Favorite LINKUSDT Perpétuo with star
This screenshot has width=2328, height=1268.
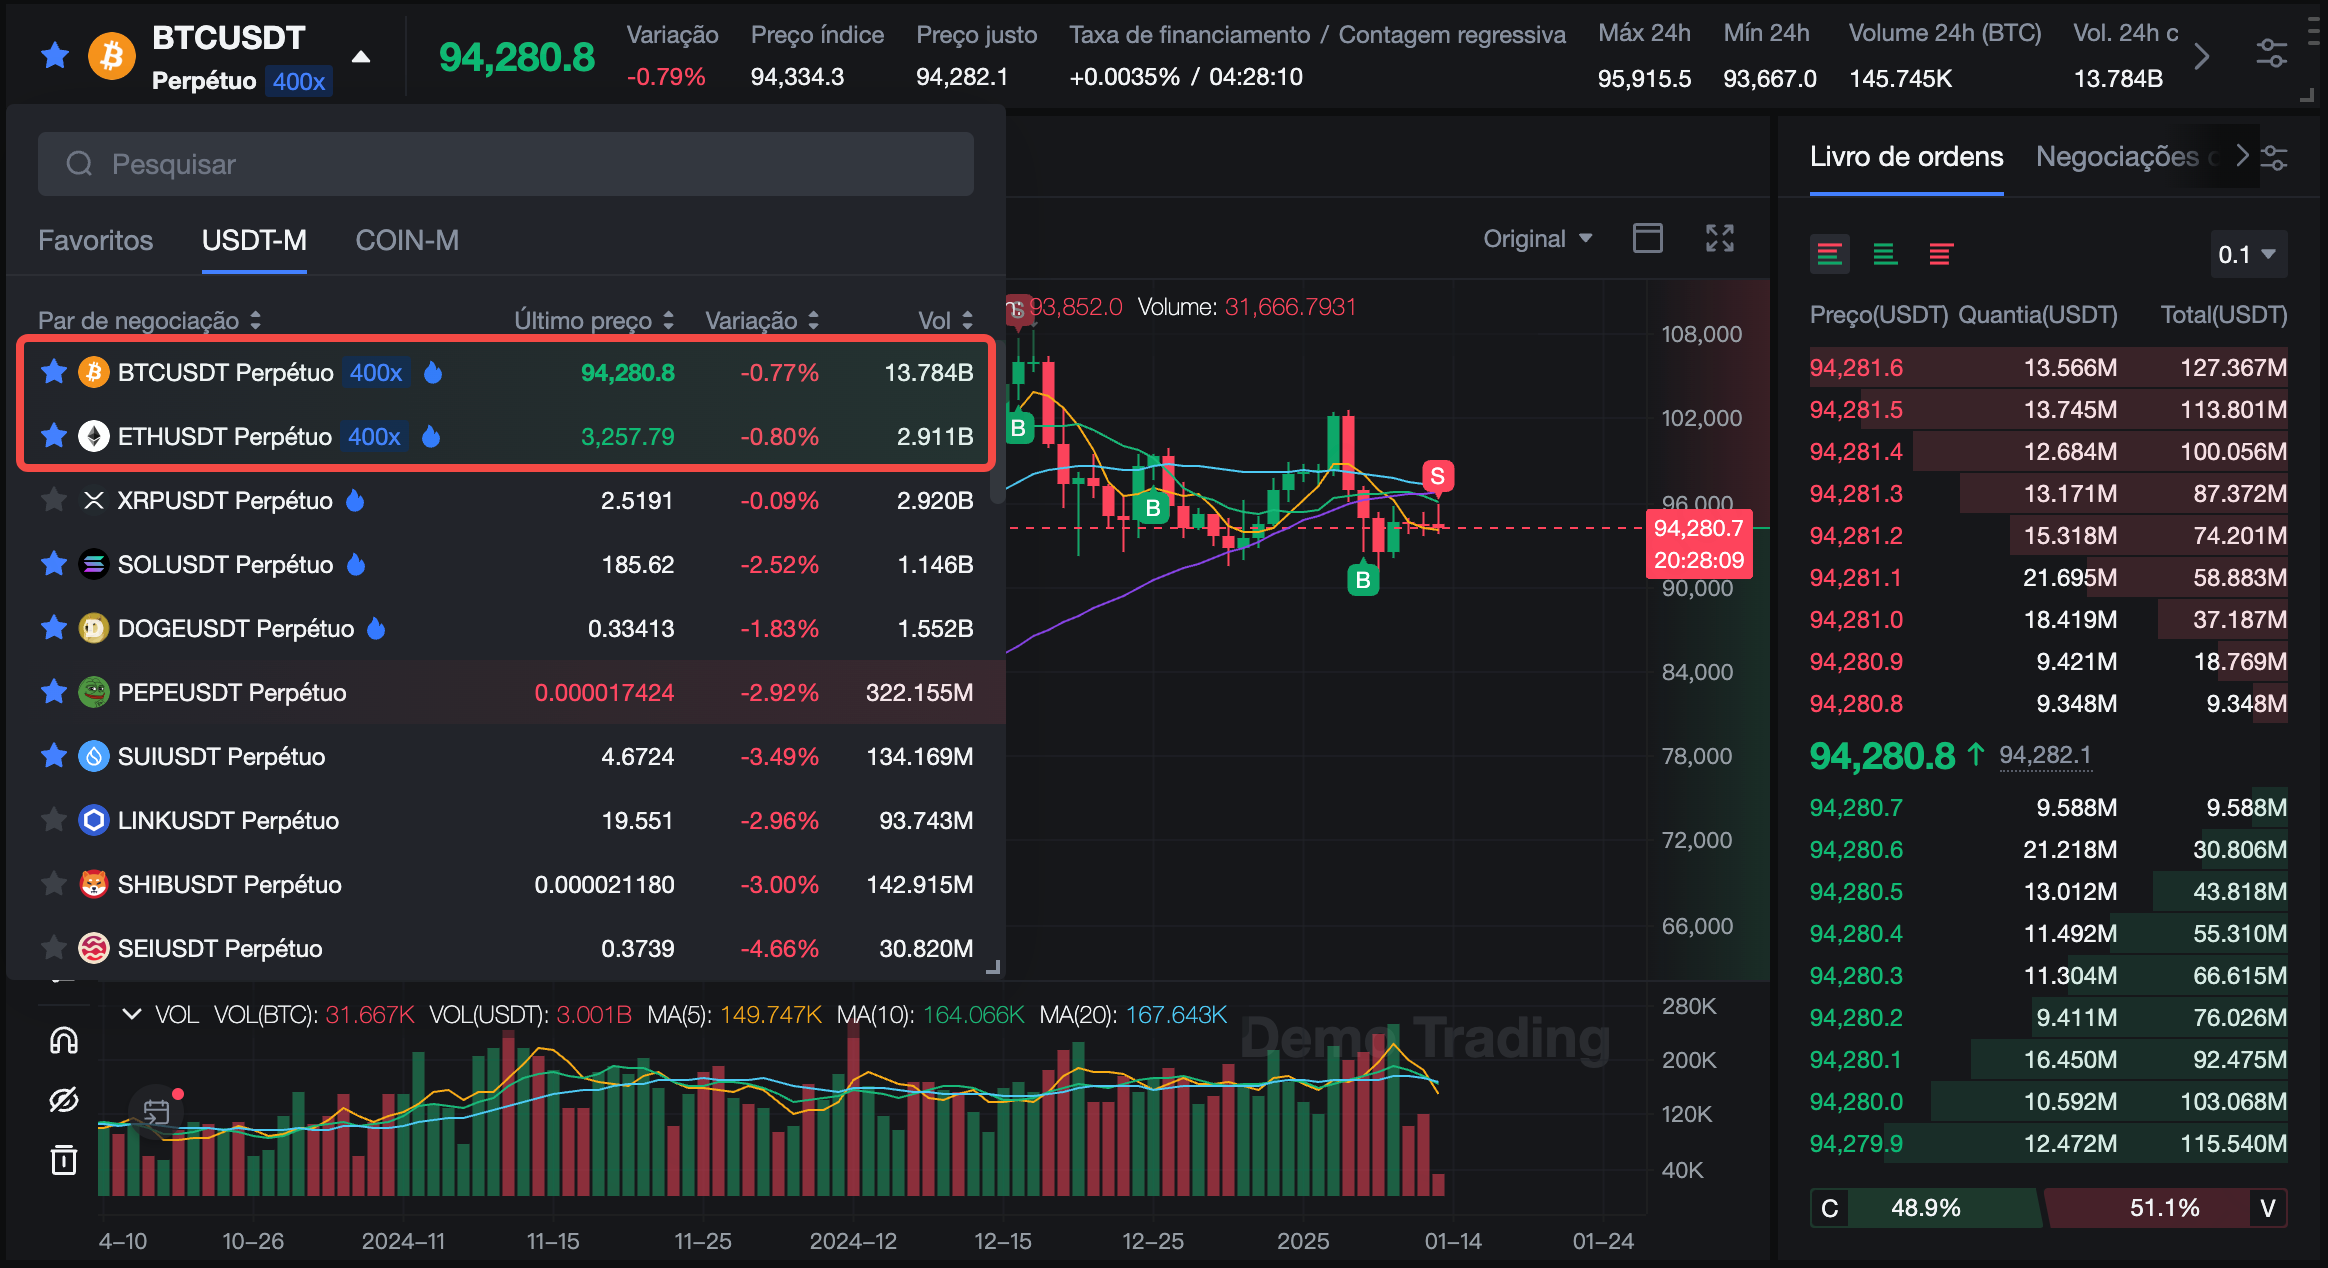(54, 820)
